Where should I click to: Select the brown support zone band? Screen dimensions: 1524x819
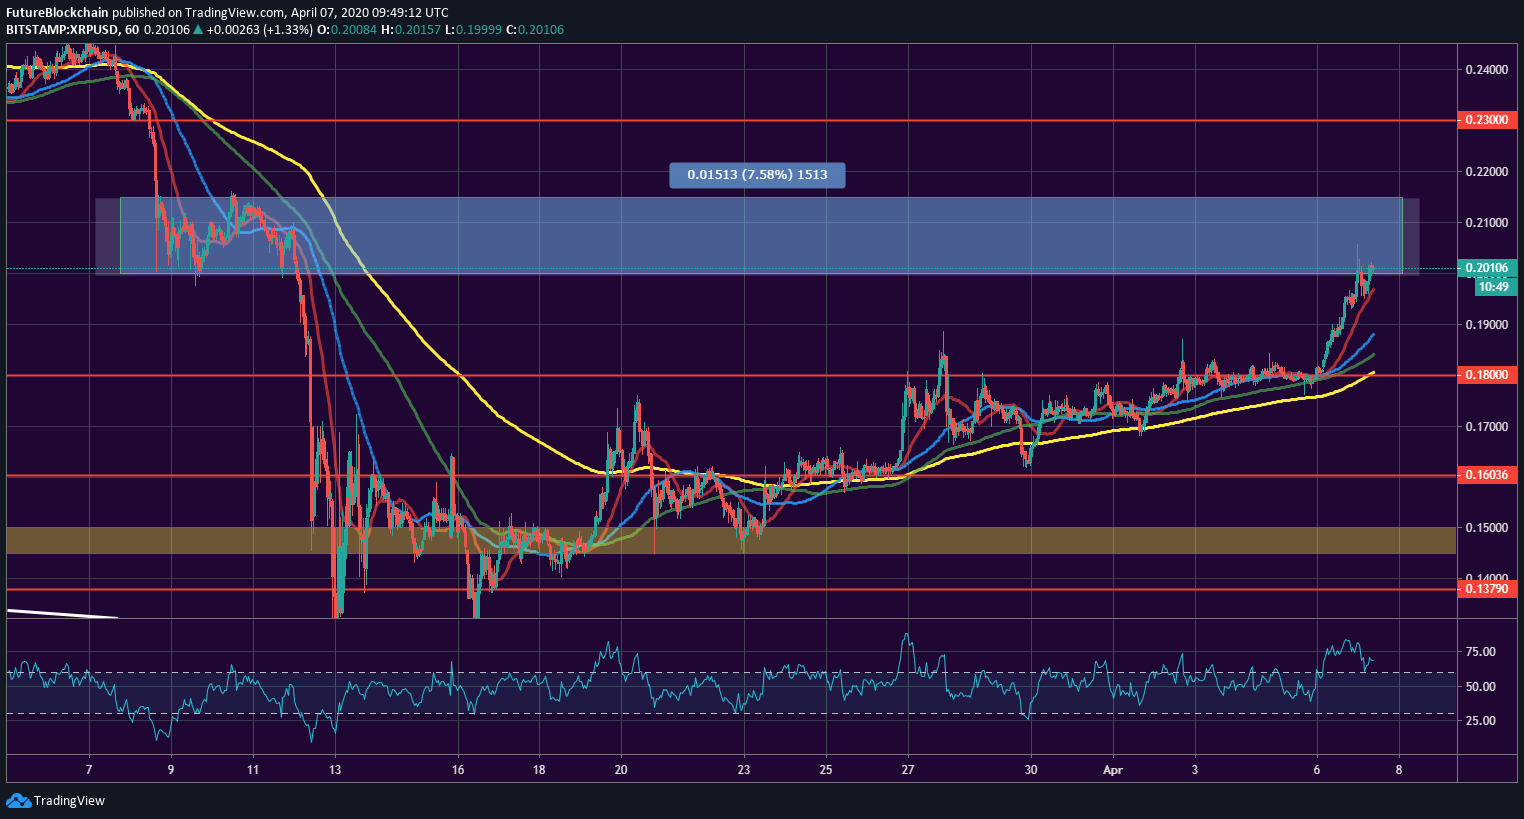[731, 540]
